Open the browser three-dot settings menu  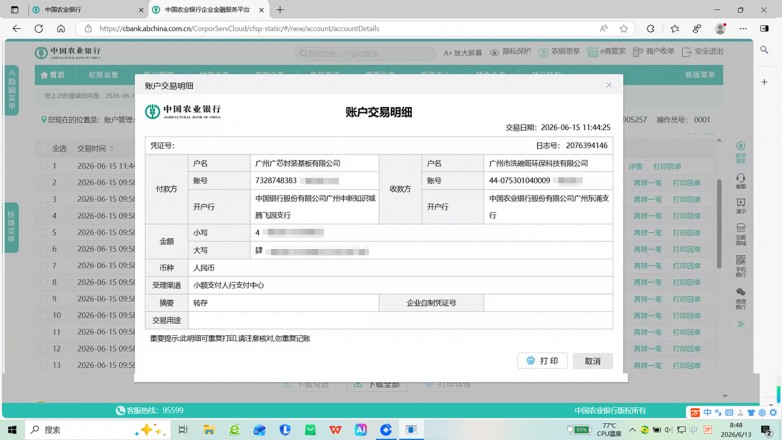point(743,28)
